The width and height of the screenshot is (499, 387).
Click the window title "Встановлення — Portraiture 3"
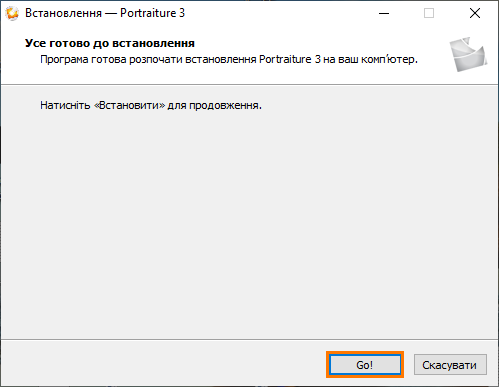[x=105, y=13]
